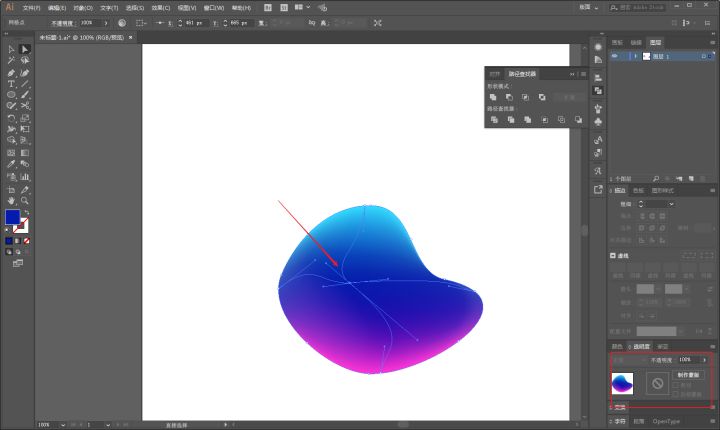The image size is (720, 430).
Task: Choose the Ellipse shape tool
Action: [x=11, y=95]
